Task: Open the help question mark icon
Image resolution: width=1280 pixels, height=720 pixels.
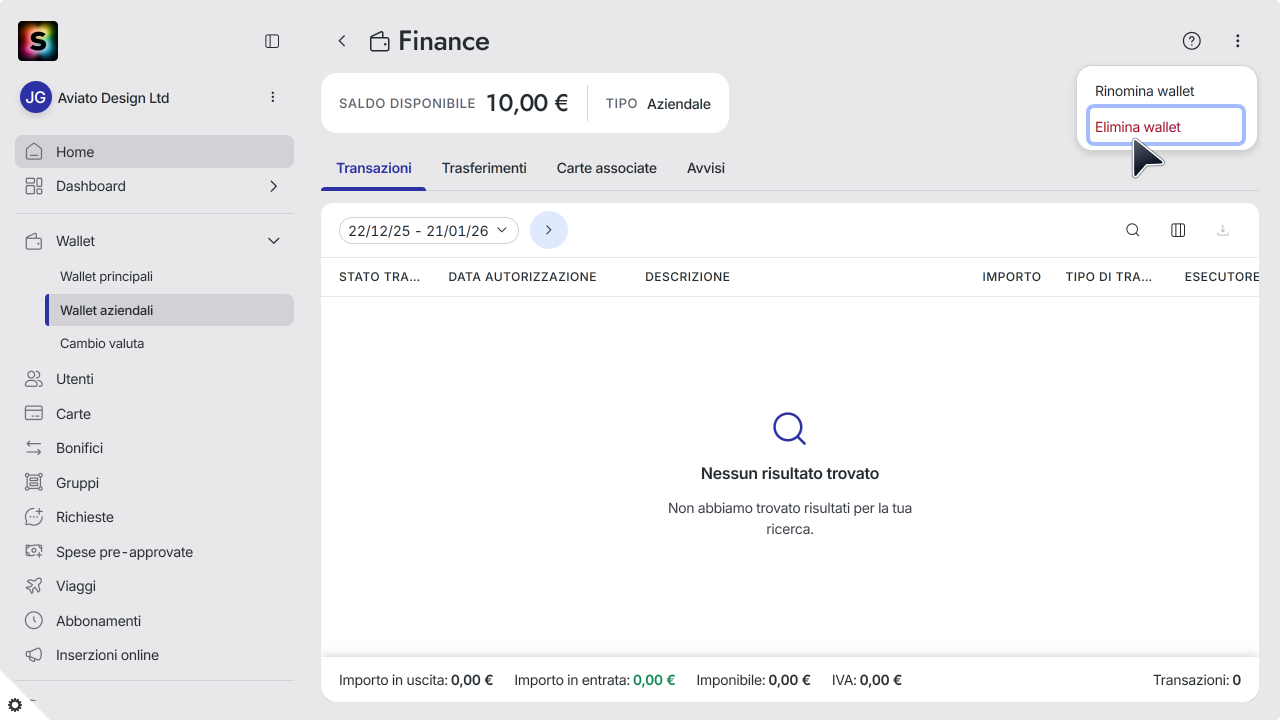Action: (1191, 41)
